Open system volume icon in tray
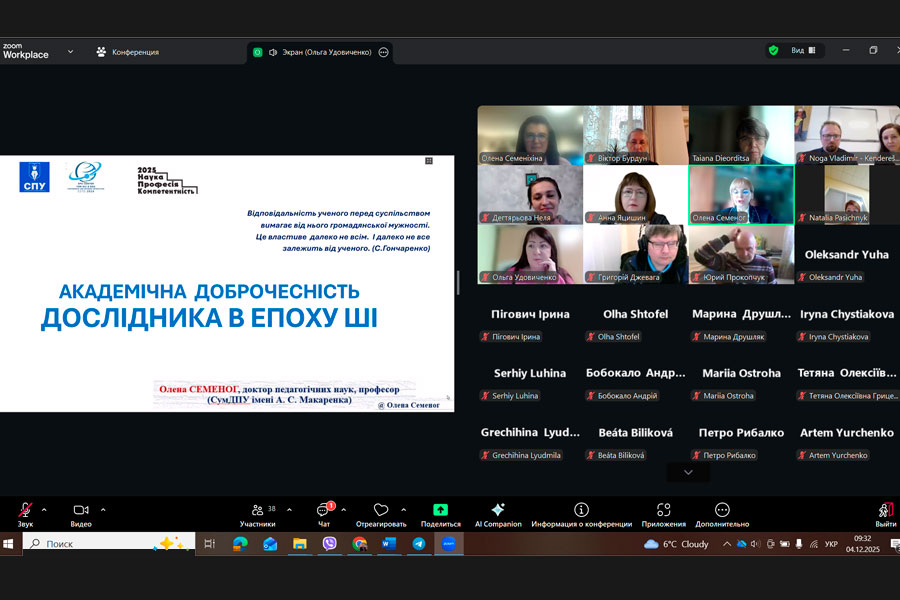 tap(755, 544)
